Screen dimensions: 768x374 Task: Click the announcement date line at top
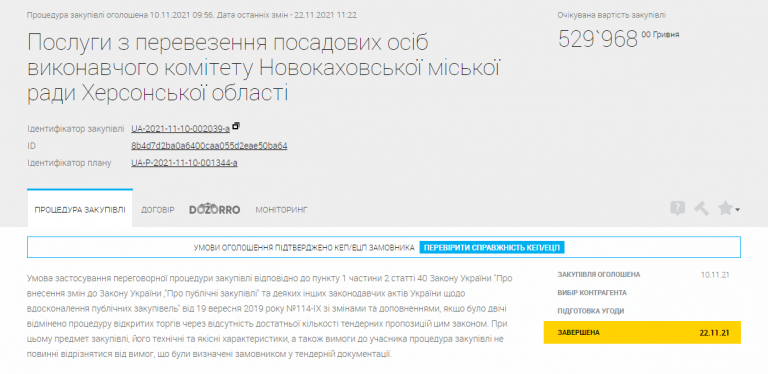(192, 15)
